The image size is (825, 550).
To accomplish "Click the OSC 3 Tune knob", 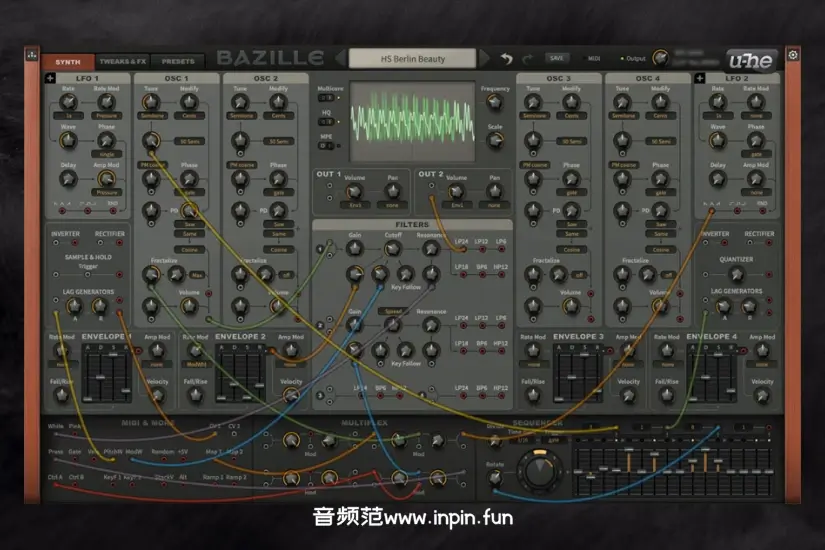I will pyautogui.click(x=533, y=102).
